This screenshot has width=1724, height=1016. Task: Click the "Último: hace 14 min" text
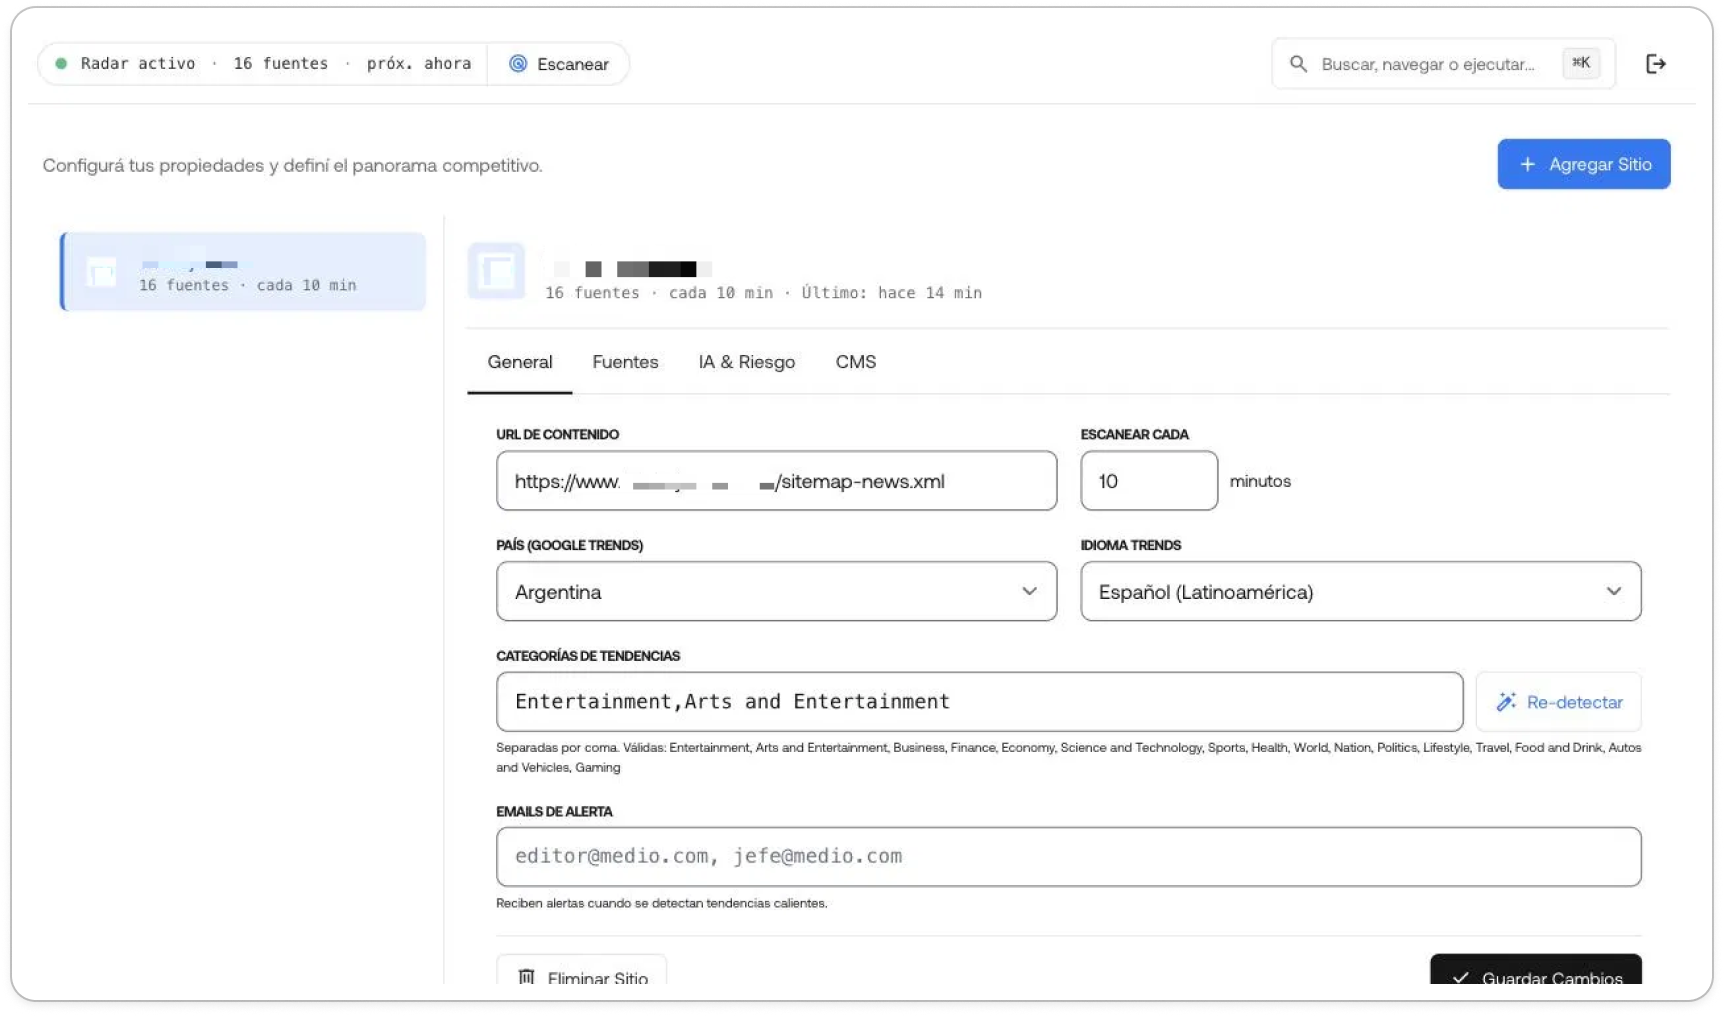pyautogui.click(x=891, y=293)
